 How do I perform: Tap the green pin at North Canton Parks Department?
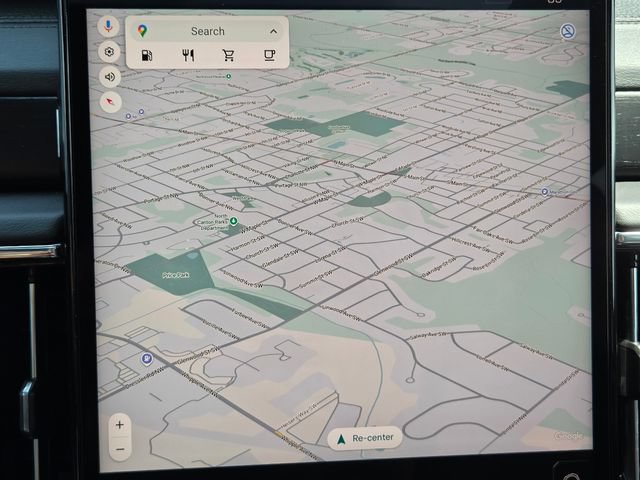(233, 221)
